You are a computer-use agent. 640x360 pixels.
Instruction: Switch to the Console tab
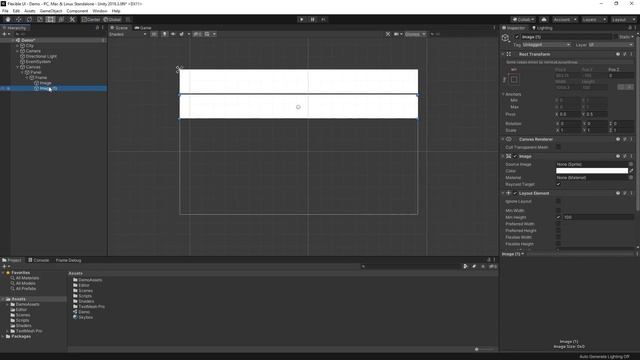click(x=38, y=260)
